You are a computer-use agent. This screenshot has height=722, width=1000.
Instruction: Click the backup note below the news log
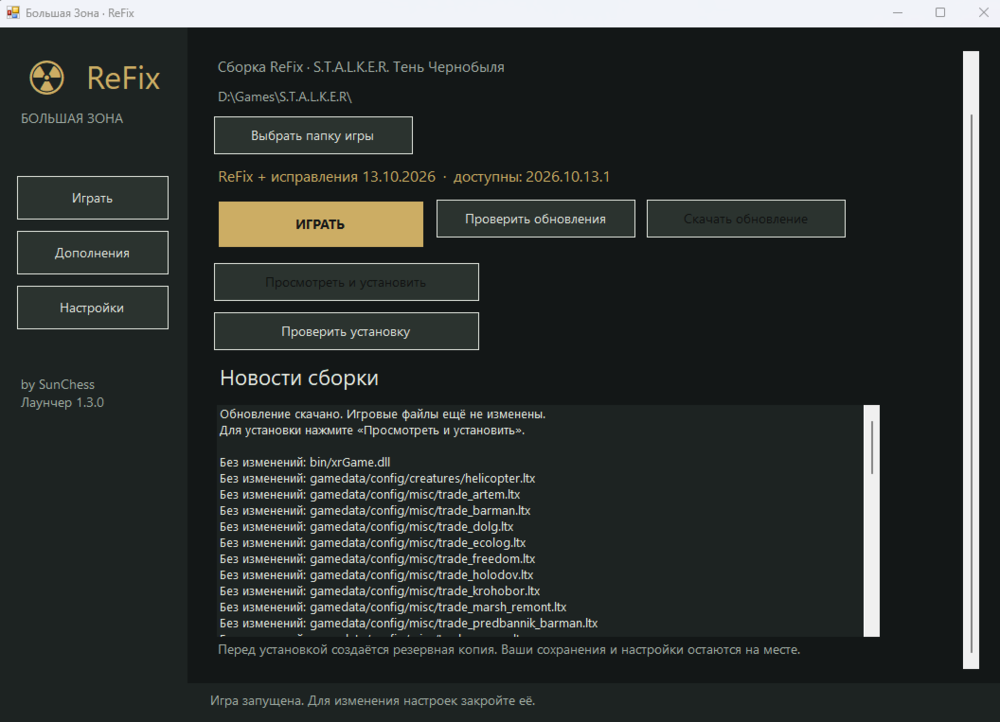[x=509, y=649]
